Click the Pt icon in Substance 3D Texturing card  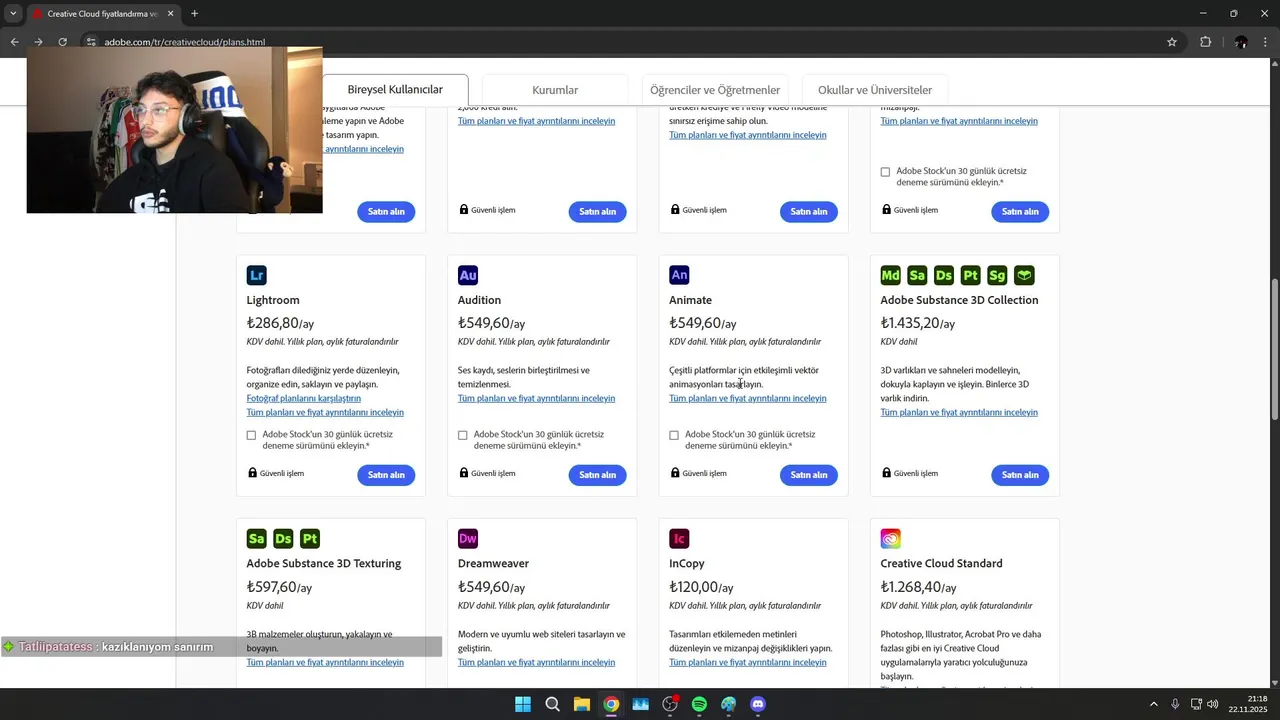tap(310, 539)
